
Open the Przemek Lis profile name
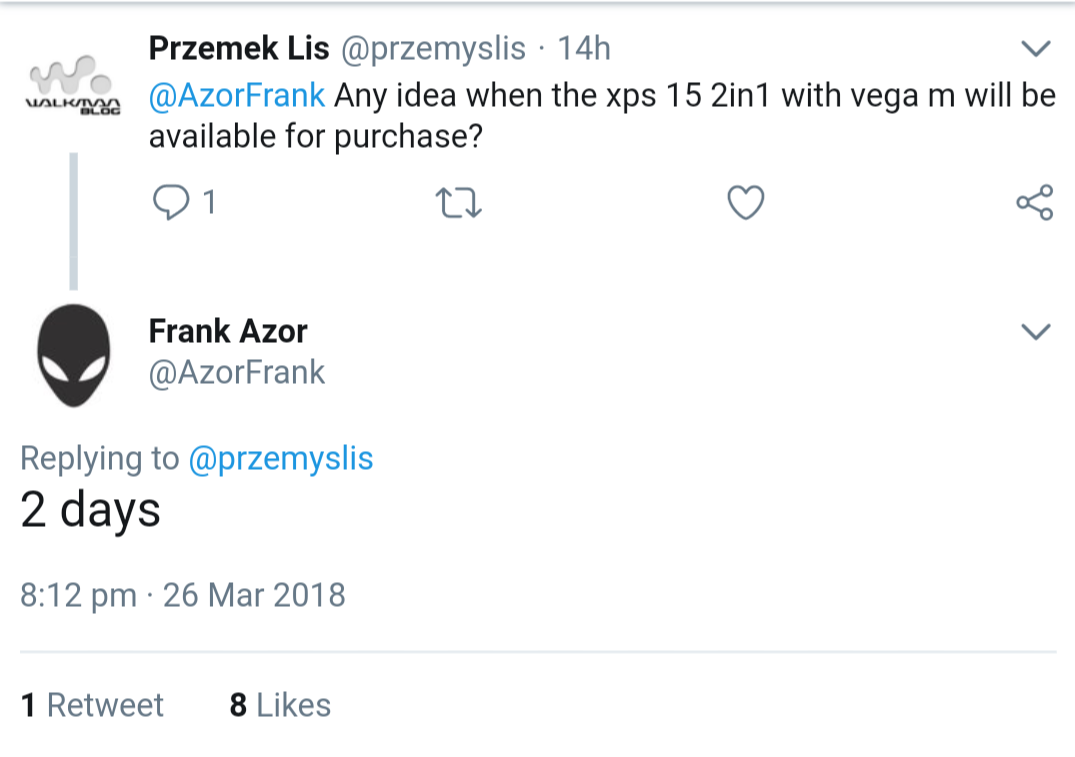239,47
